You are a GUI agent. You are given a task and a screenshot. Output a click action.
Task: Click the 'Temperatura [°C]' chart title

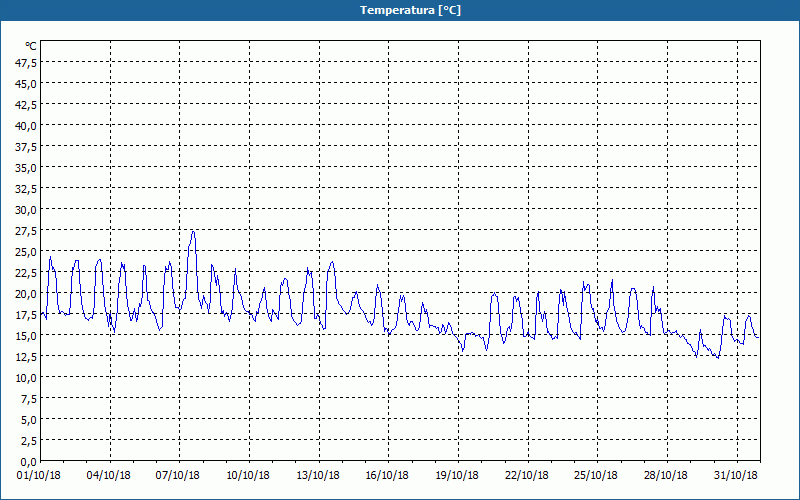pos(410,10)
